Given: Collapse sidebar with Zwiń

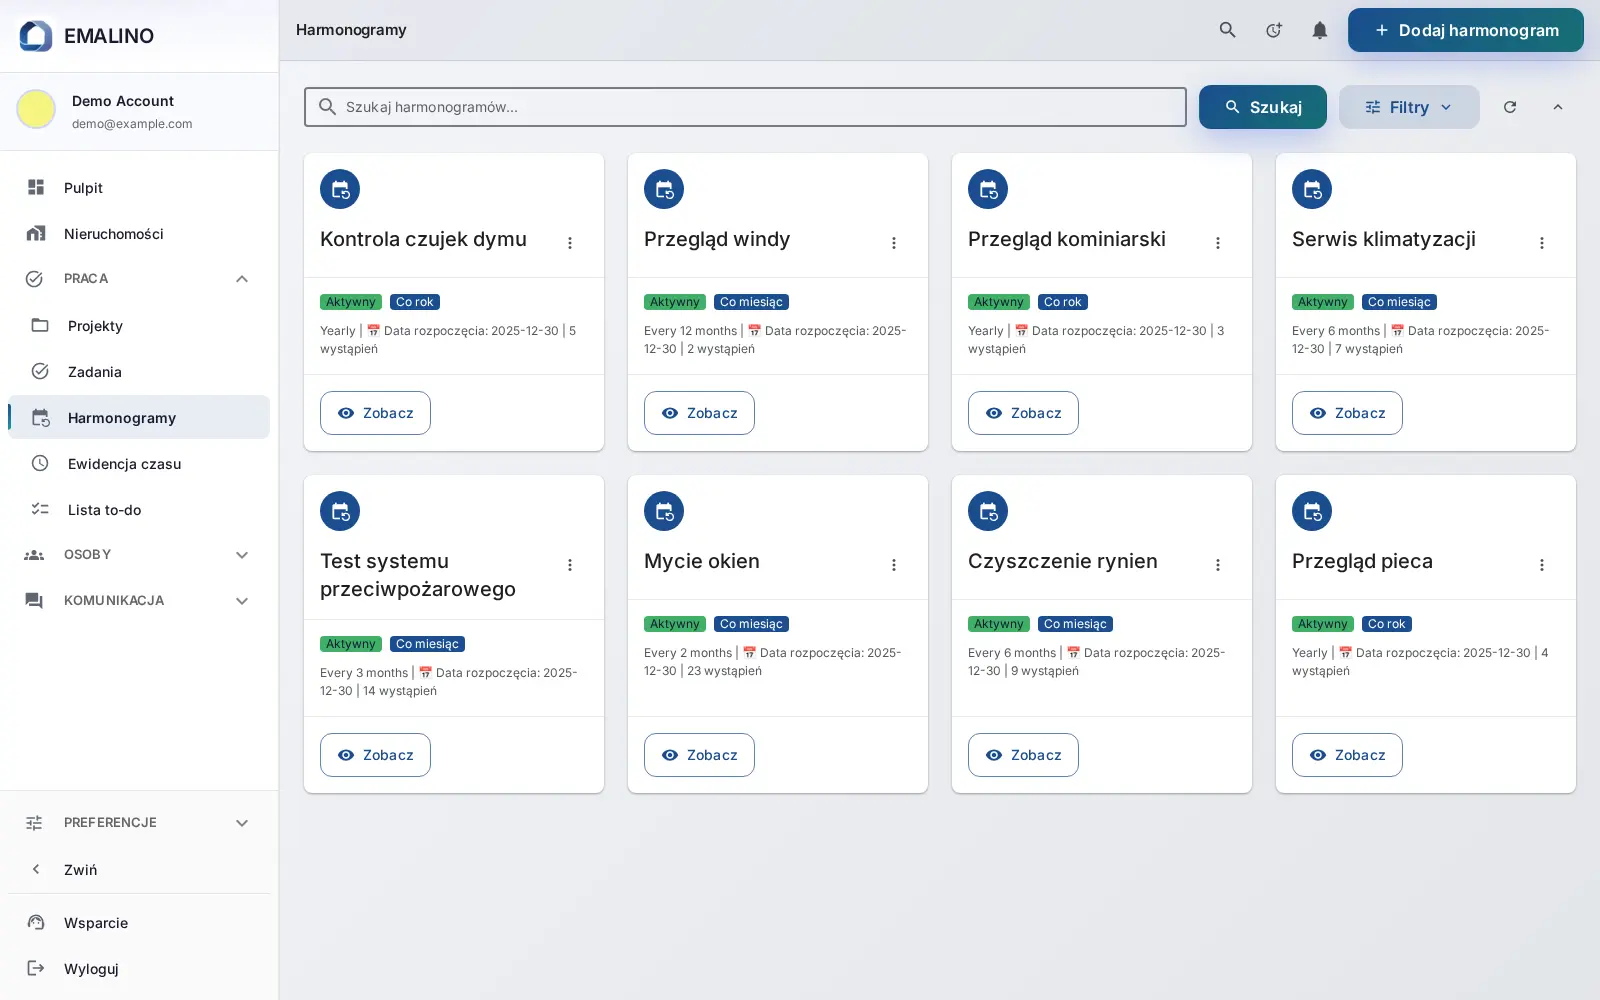Looking at the screenshot, I should pos(138,870).
